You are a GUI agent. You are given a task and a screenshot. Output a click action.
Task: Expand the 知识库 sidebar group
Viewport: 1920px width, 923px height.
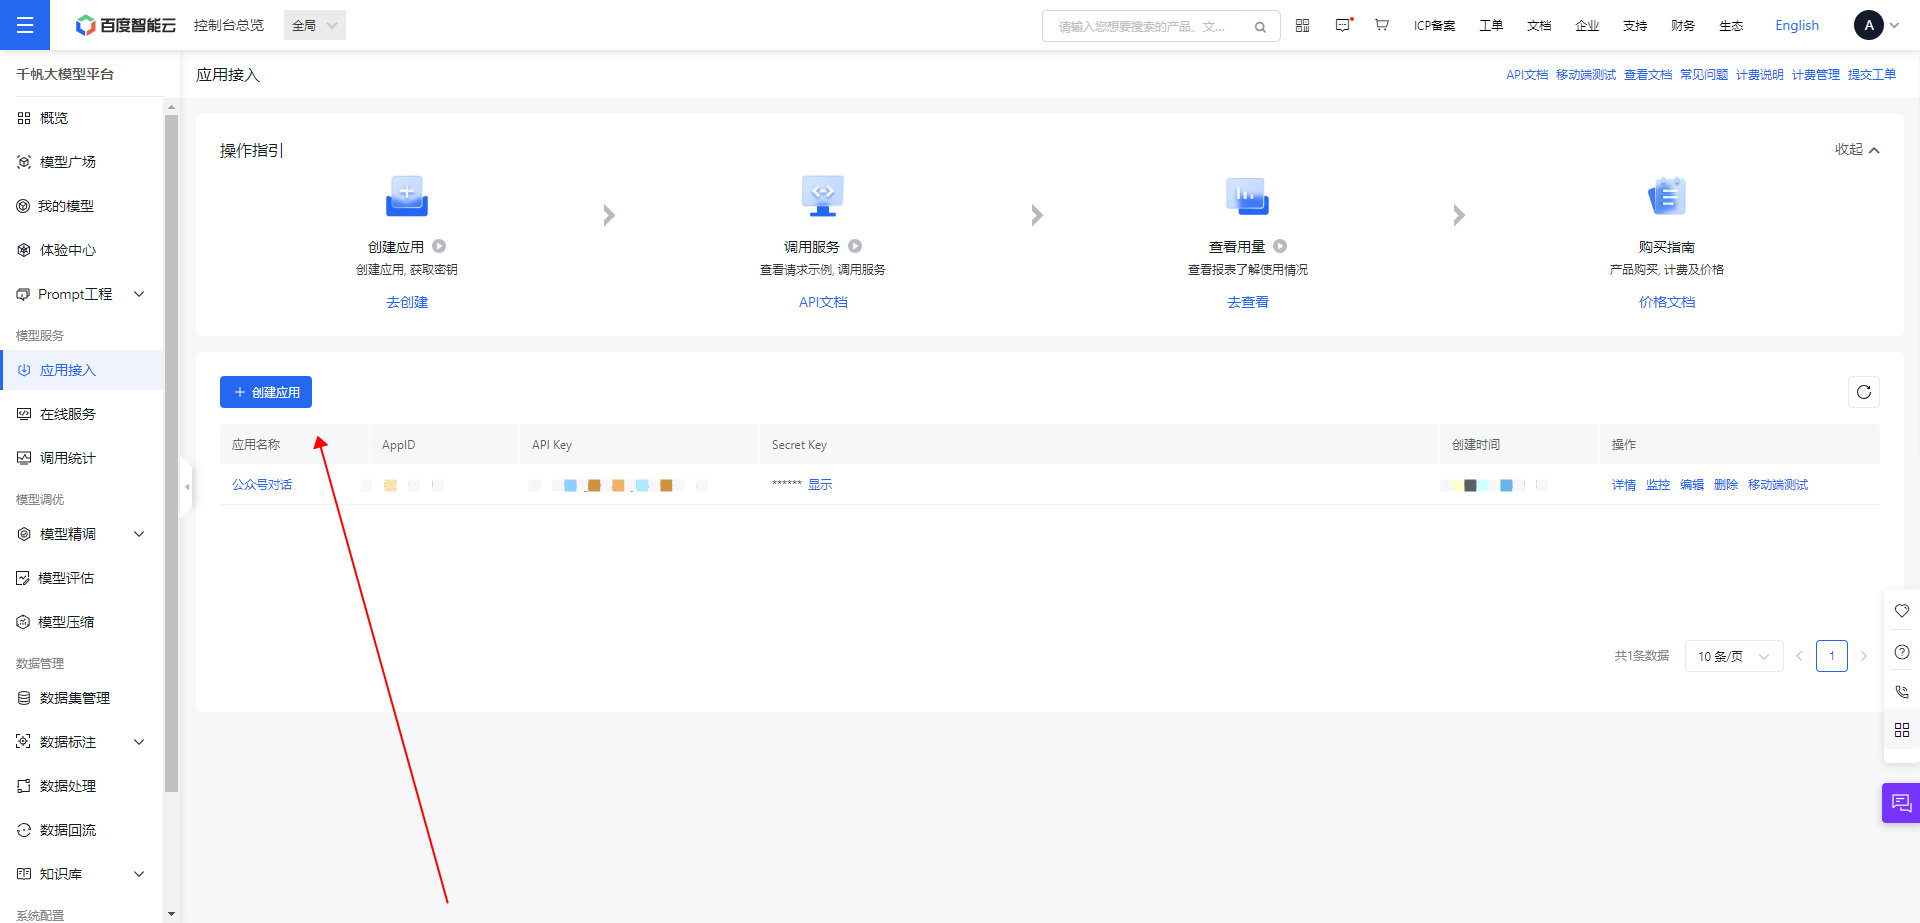139,874
